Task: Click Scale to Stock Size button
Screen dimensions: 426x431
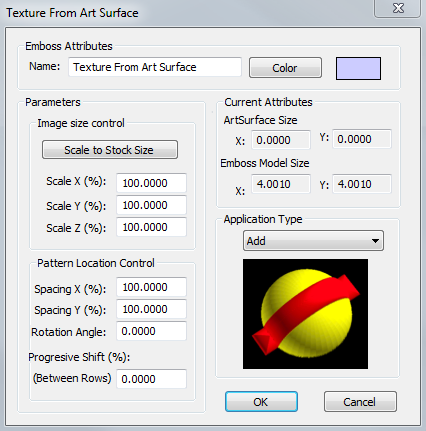Action: tap(110, 150)
